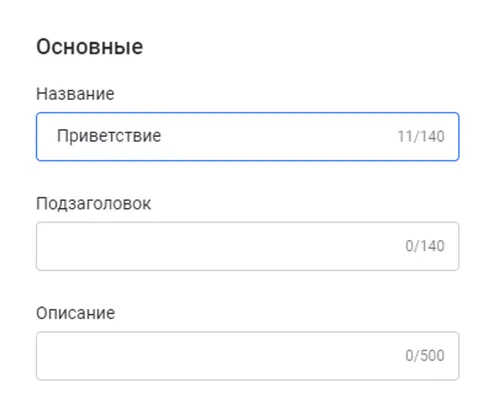Place cursor after the word Приветствие
The height and width of the screenshot is (411, 500).
(163, 136)
